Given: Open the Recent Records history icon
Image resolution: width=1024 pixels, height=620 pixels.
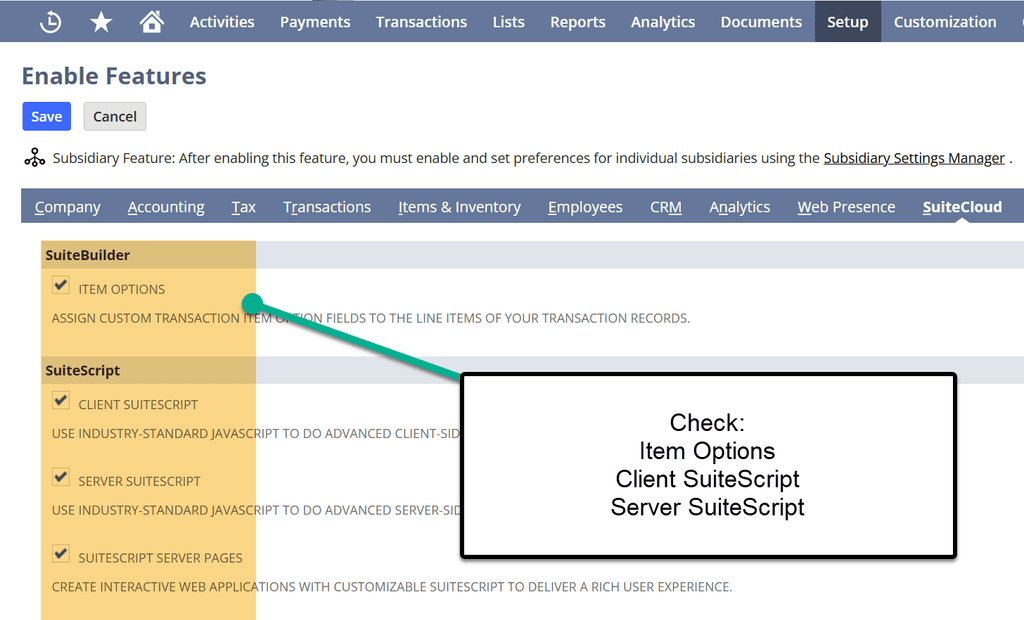Looking at the screenshot, I should (50, 22).
